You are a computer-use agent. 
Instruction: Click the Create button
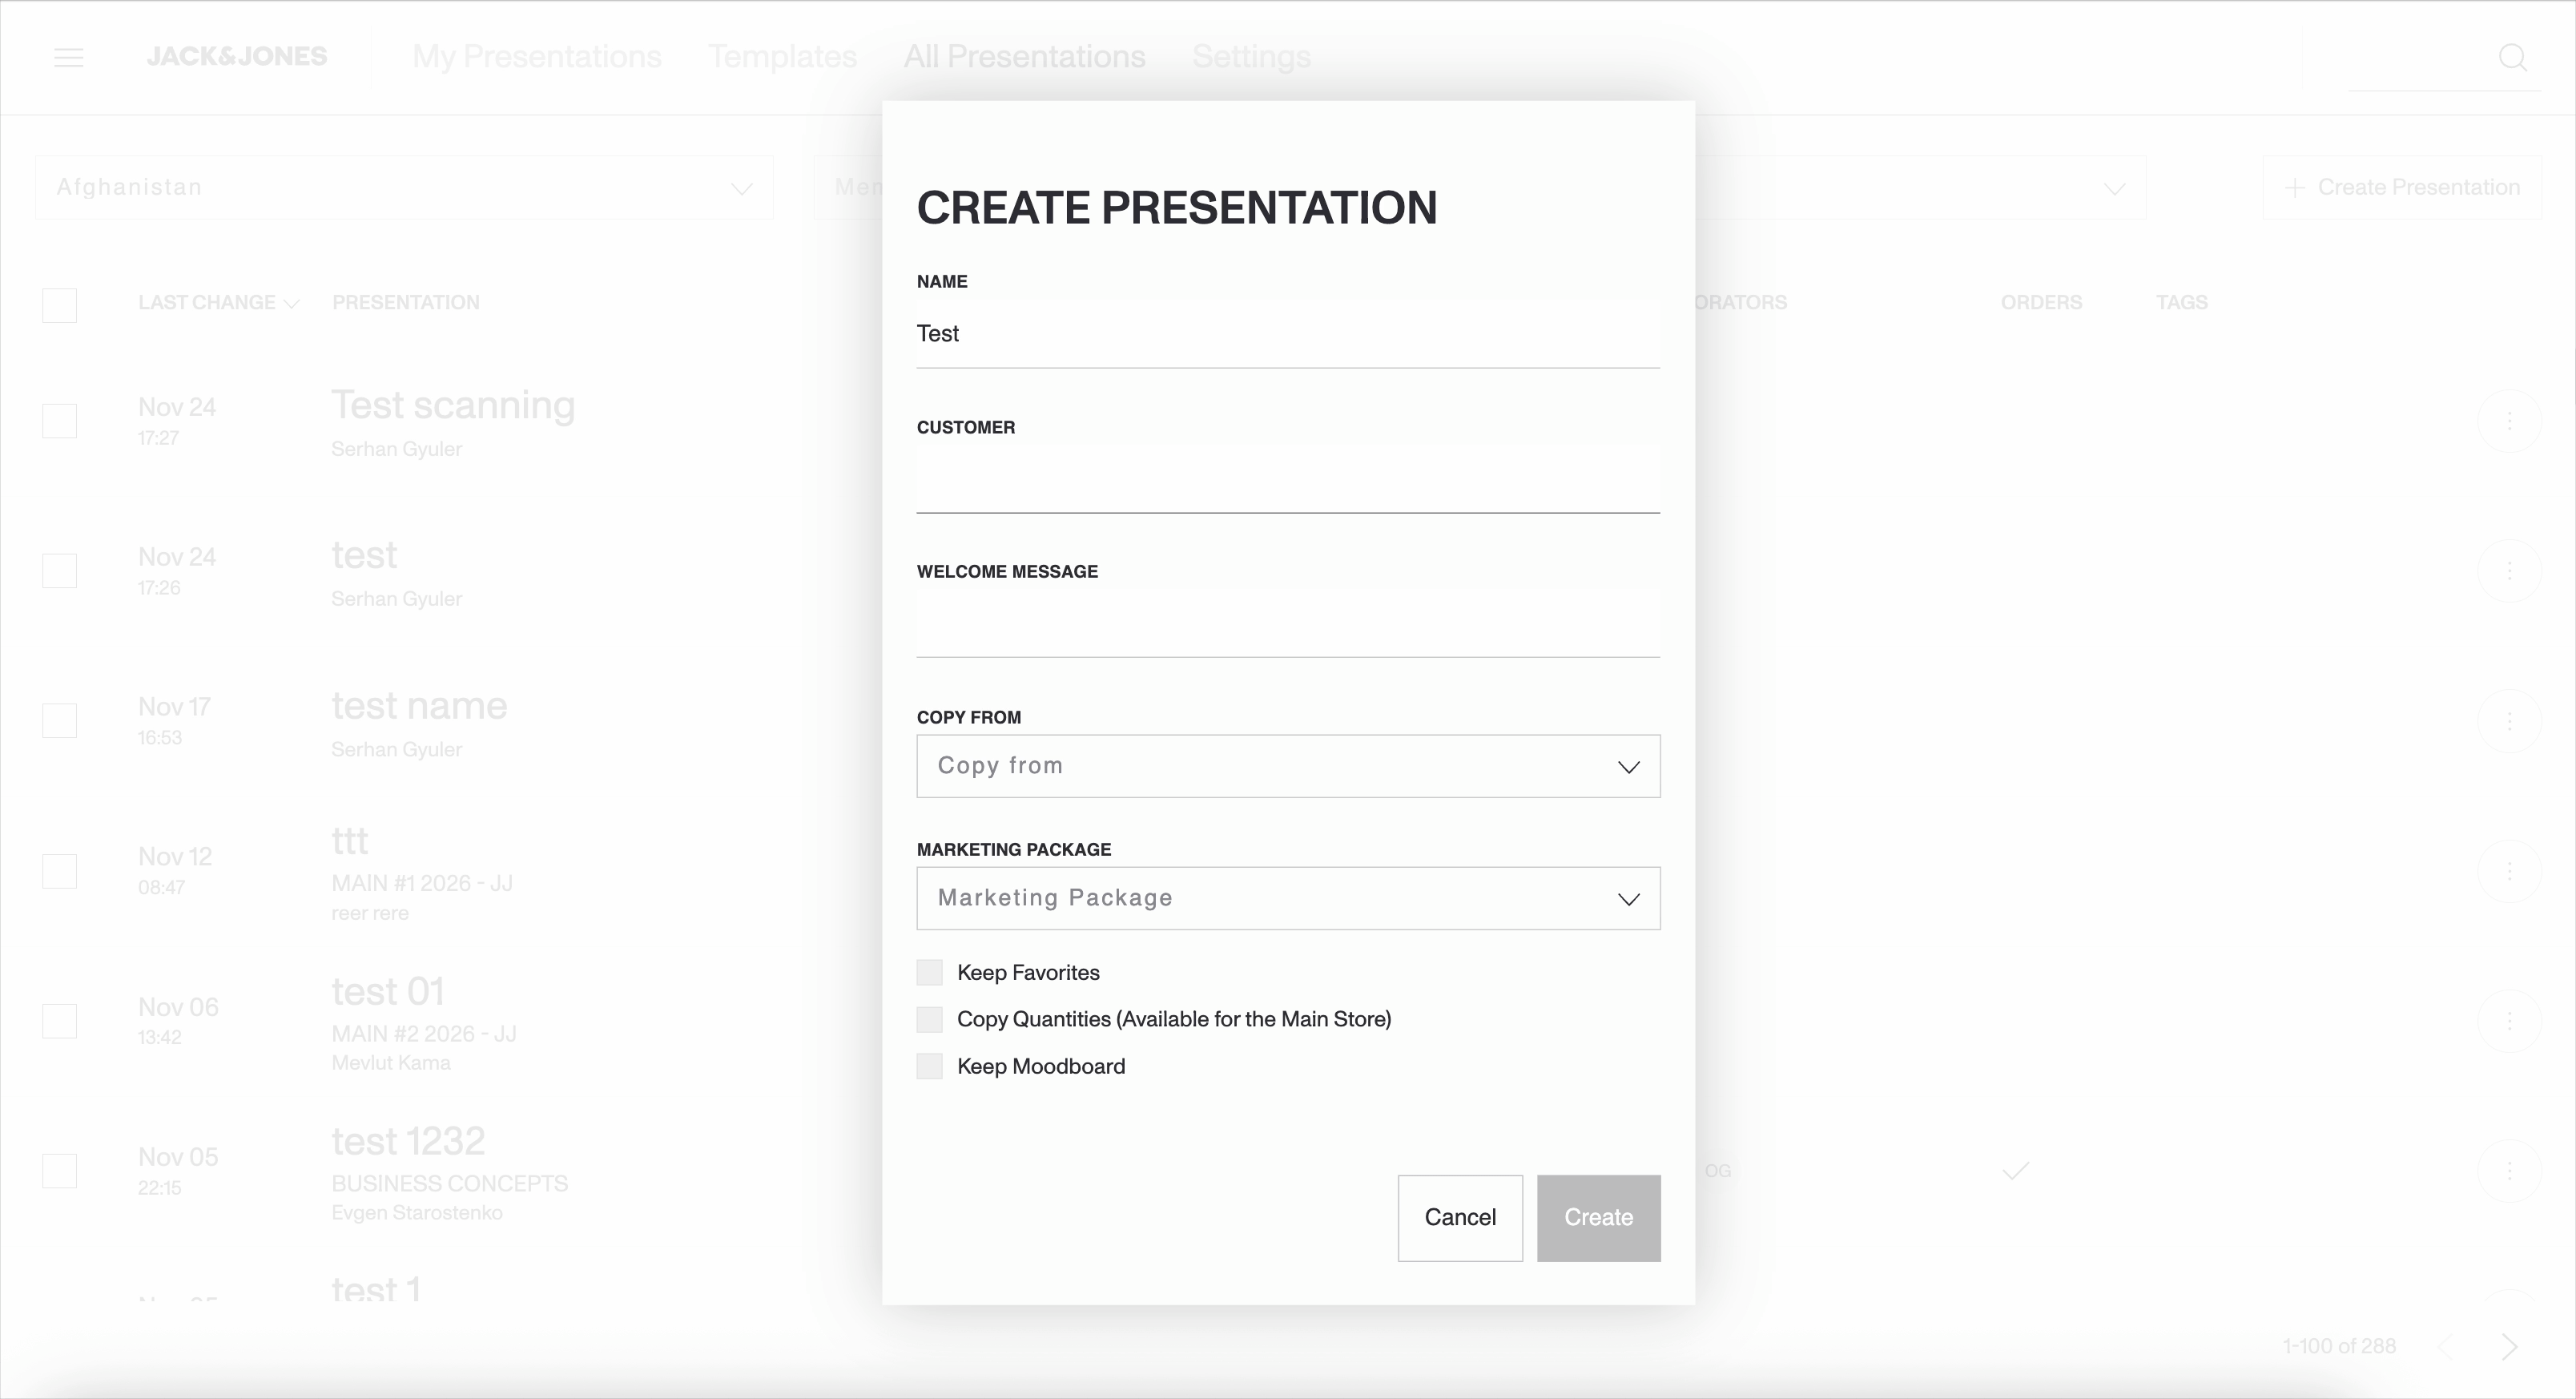(1598, 1217)
